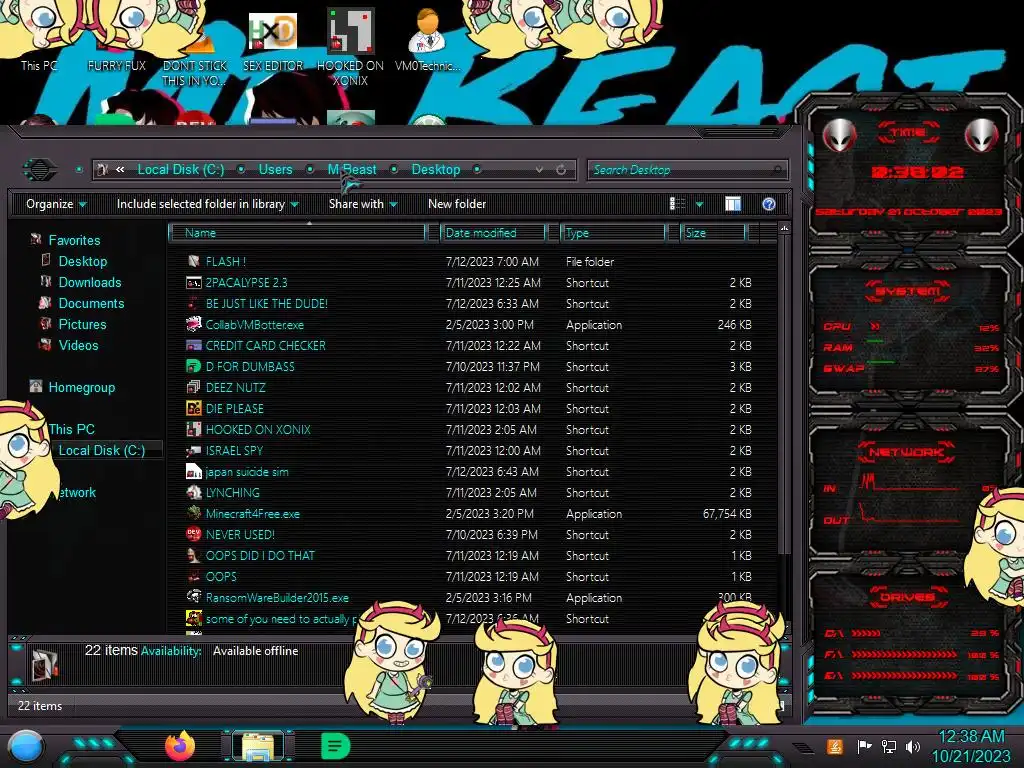Select the OOPS DID I DO THAT shortcut
Viewport: 1024px width, 768px height.
(x=260, y=555)
